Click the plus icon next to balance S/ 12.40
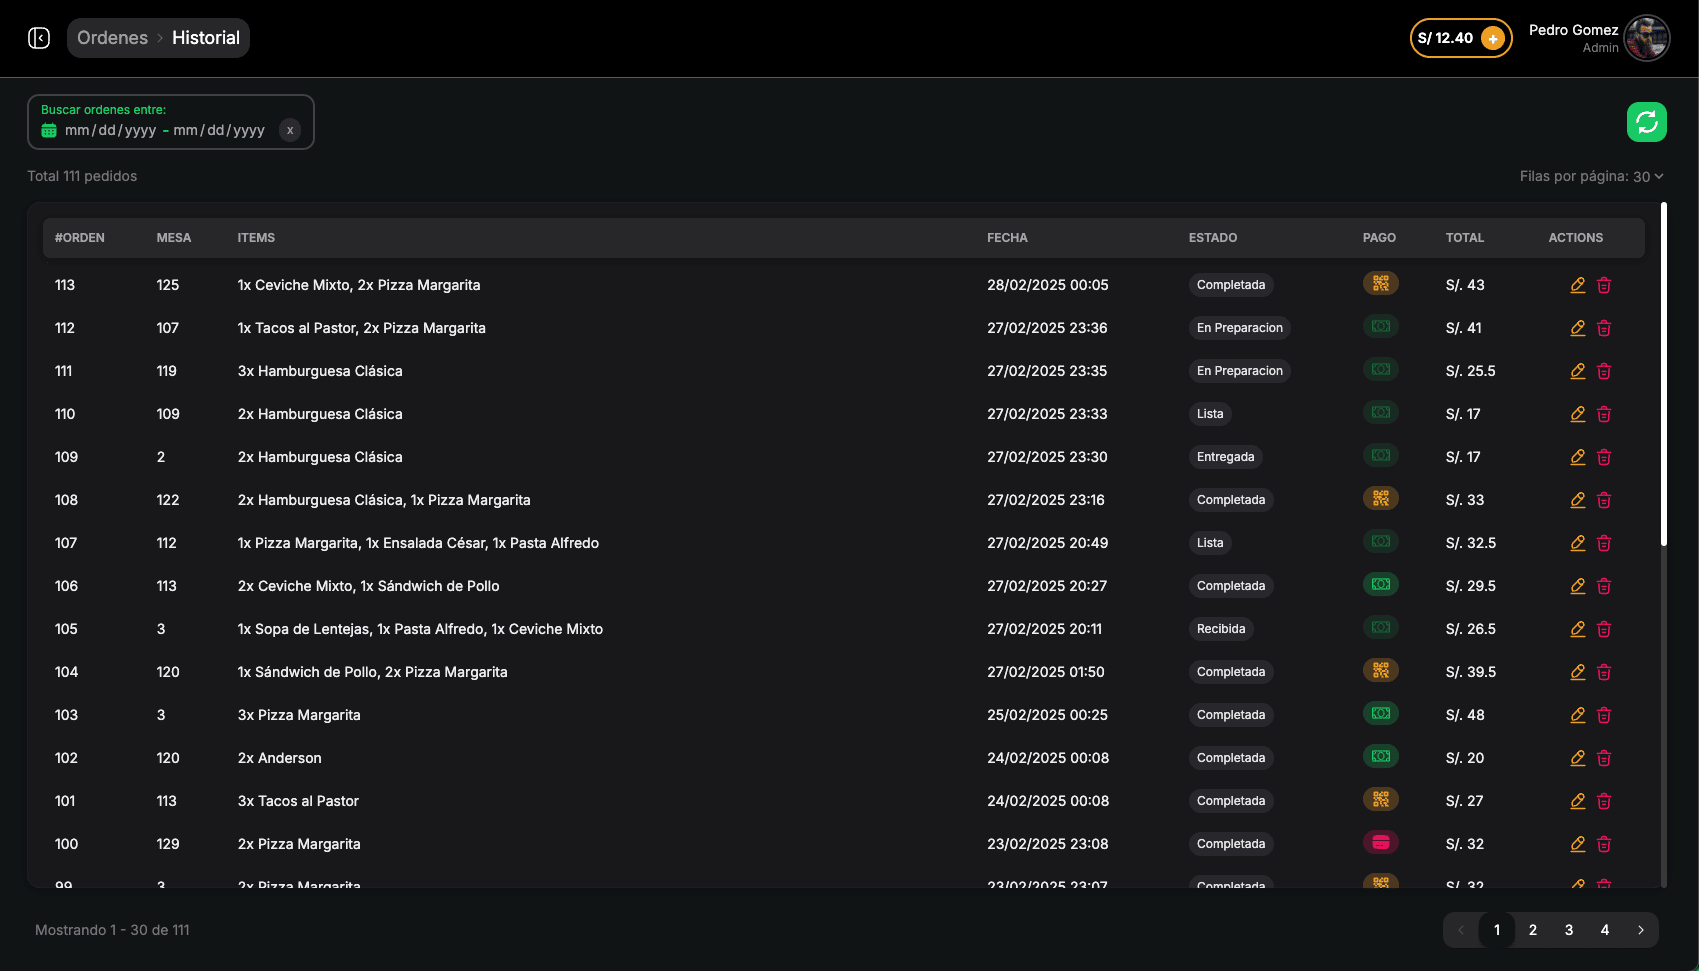This screenshot has width=1699, height=971. [1492, 39]
